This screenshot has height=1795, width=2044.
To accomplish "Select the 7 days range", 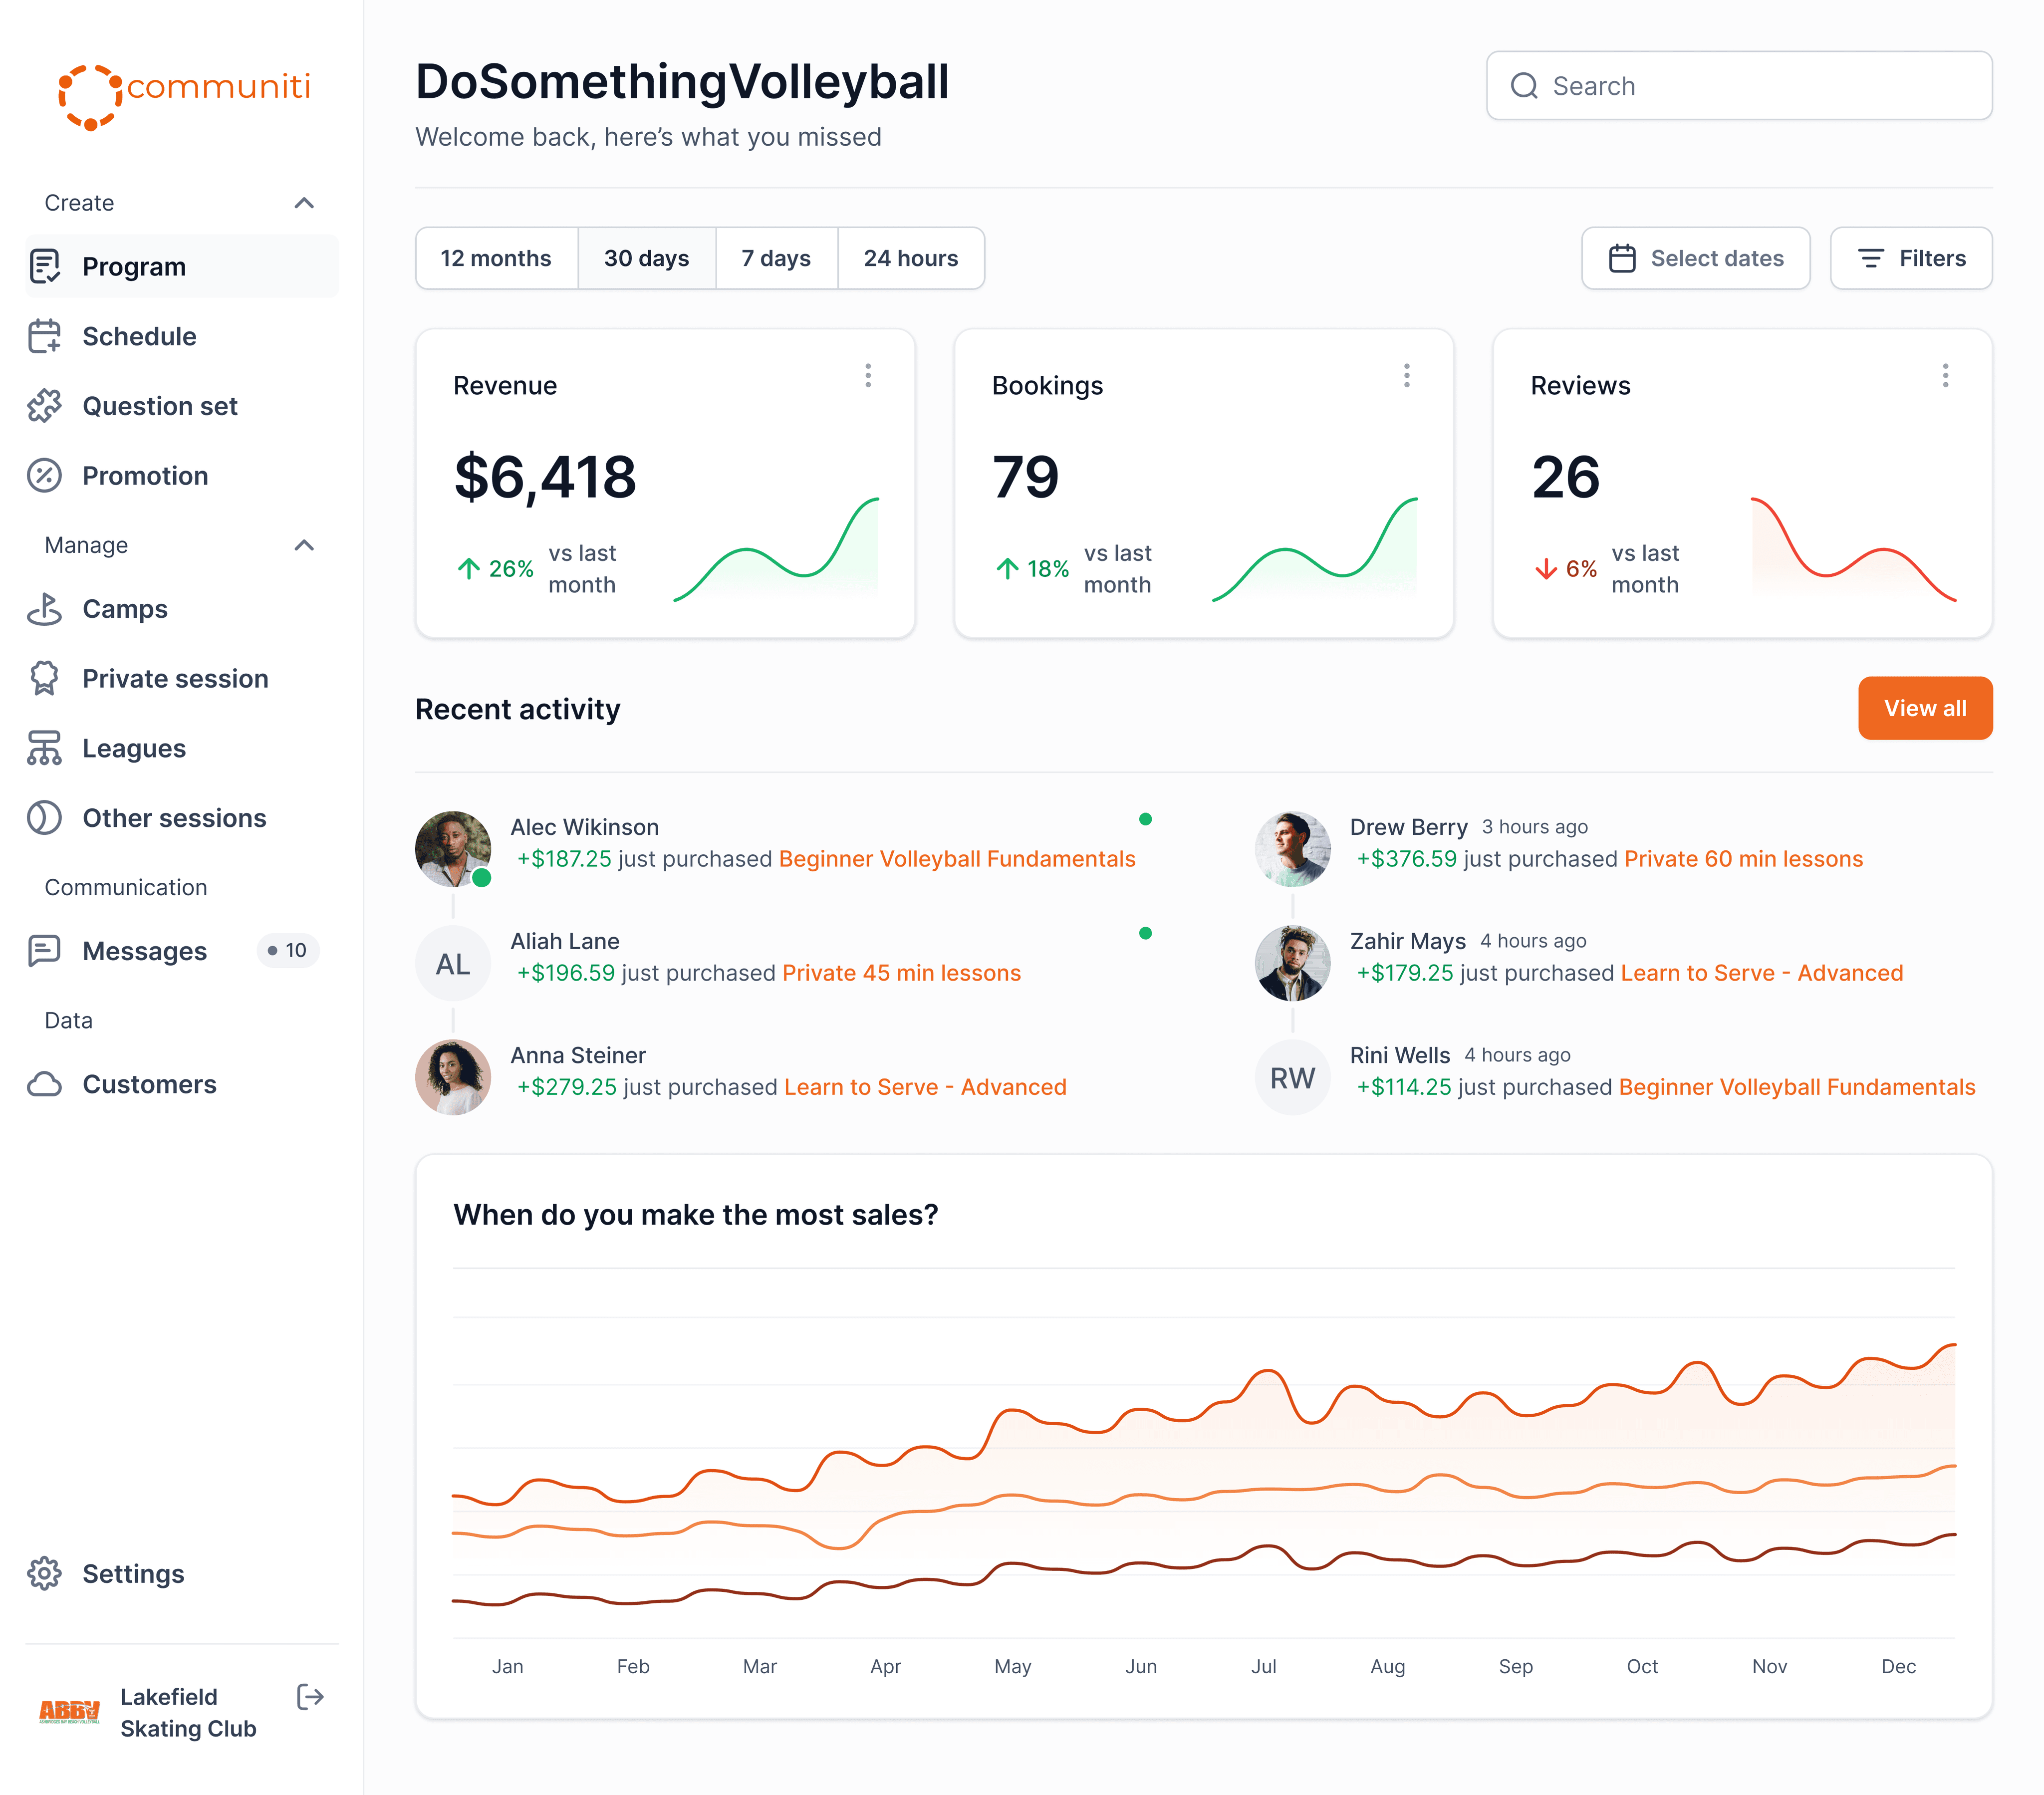I will tap(776, 259).
